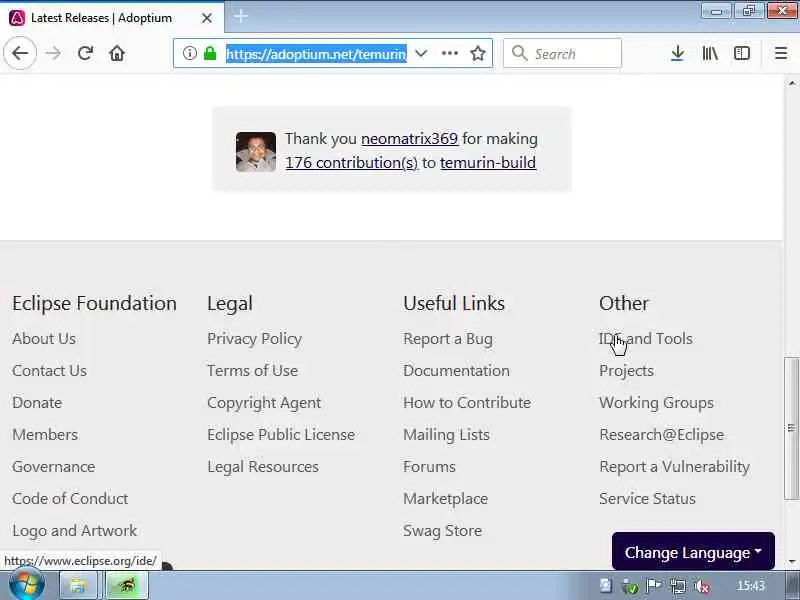This screenshot has height=600, width=800.
Task: Expand the Change Language dropdown
Action: point(693,552)
